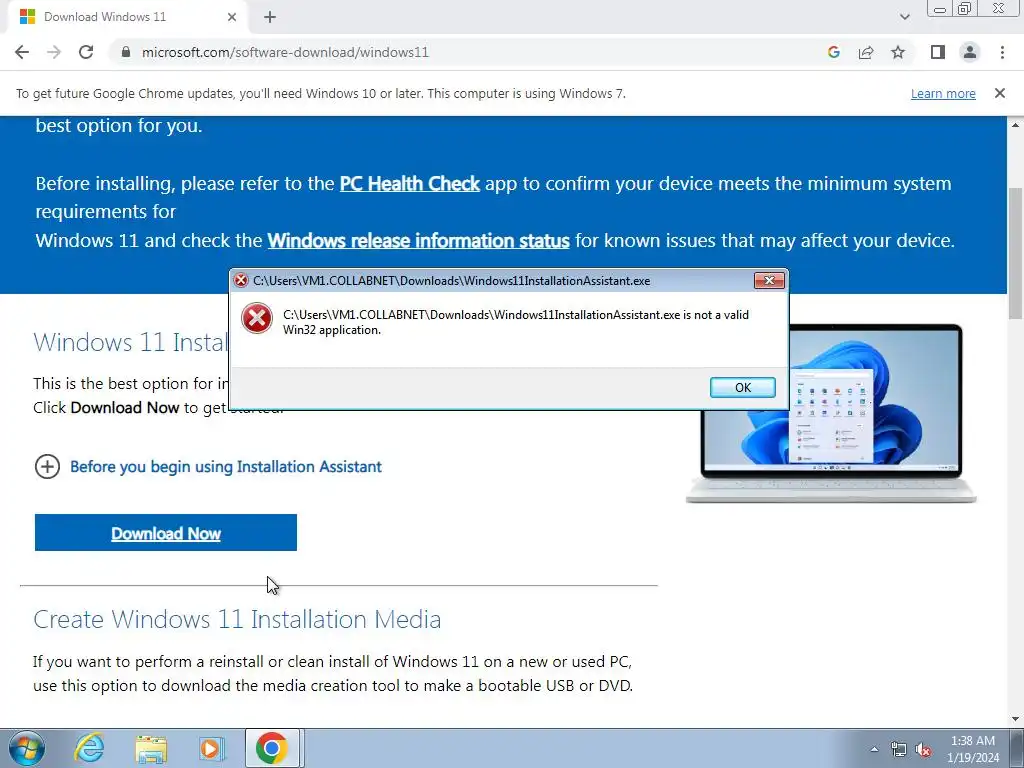Click the forward navigation arrow

point(54,52)
